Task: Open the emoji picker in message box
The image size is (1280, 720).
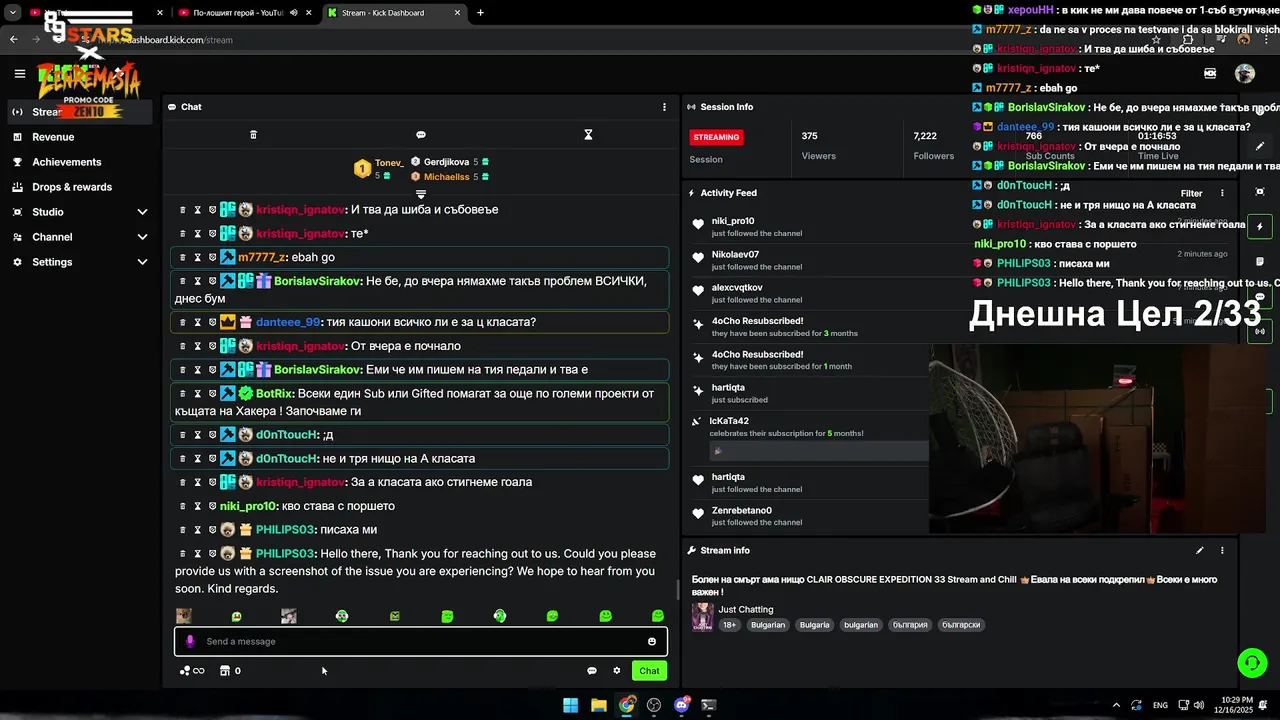Action: pos(652,641)
